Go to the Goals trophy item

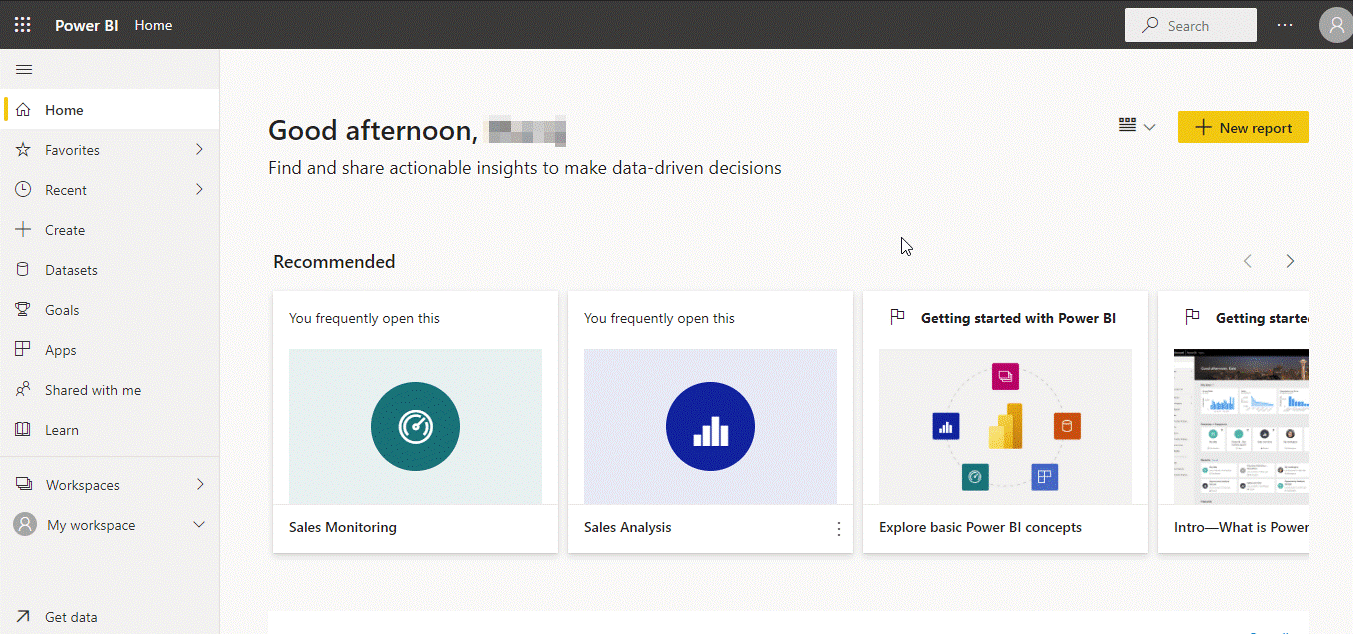pos(61,310)
